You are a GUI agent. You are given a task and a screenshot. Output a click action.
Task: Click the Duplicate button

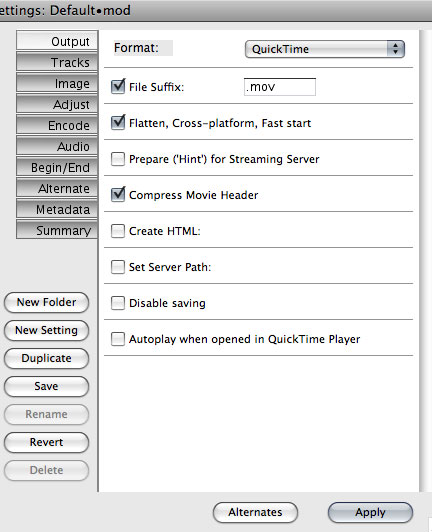(x=46, y=359)
